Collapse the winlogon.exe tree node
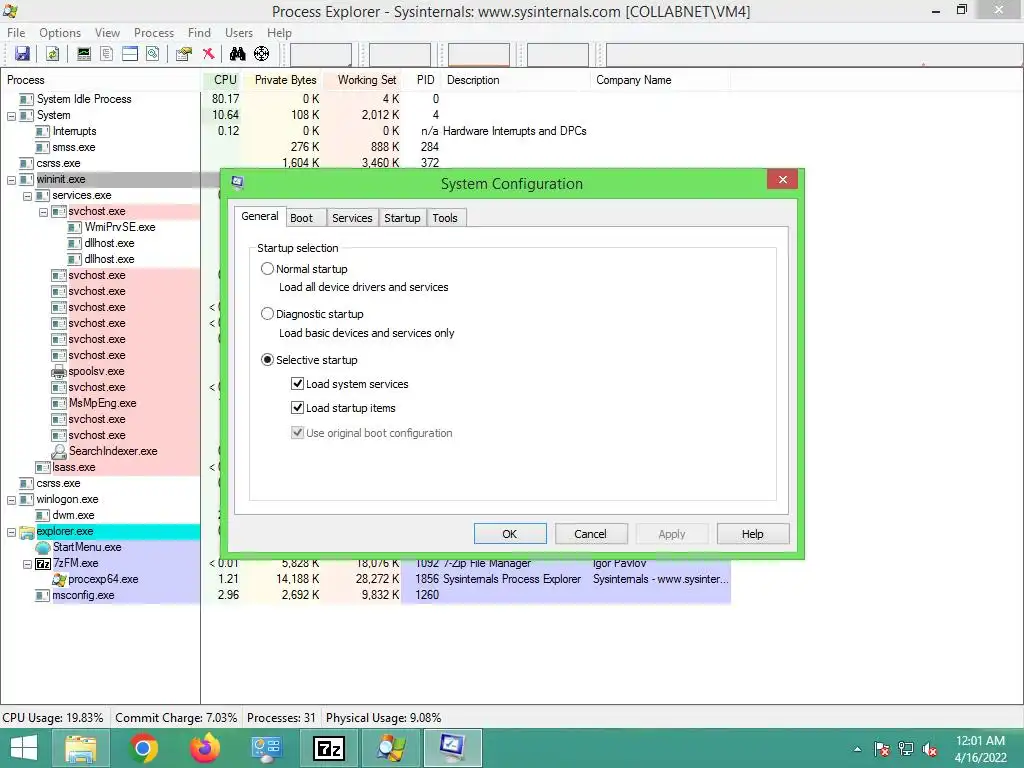 (11, 500)
